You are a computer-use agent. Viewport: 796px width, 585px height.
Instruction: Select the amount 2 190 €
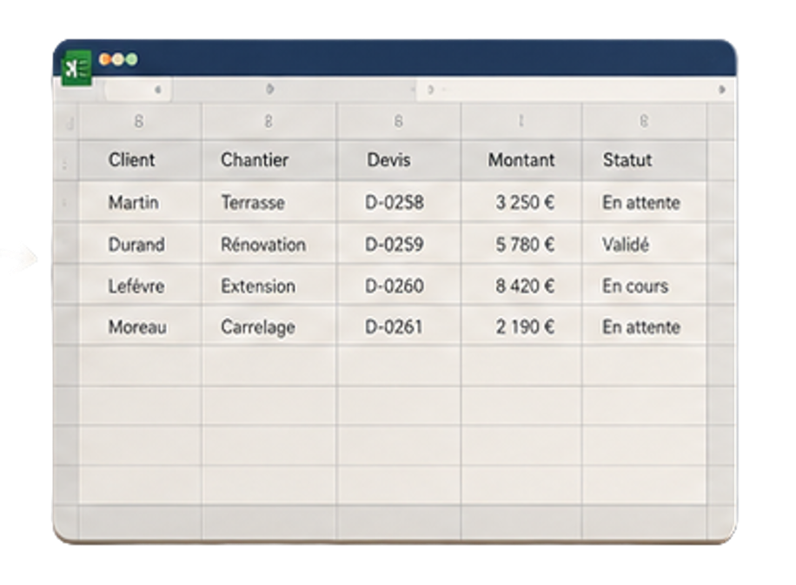525,327
